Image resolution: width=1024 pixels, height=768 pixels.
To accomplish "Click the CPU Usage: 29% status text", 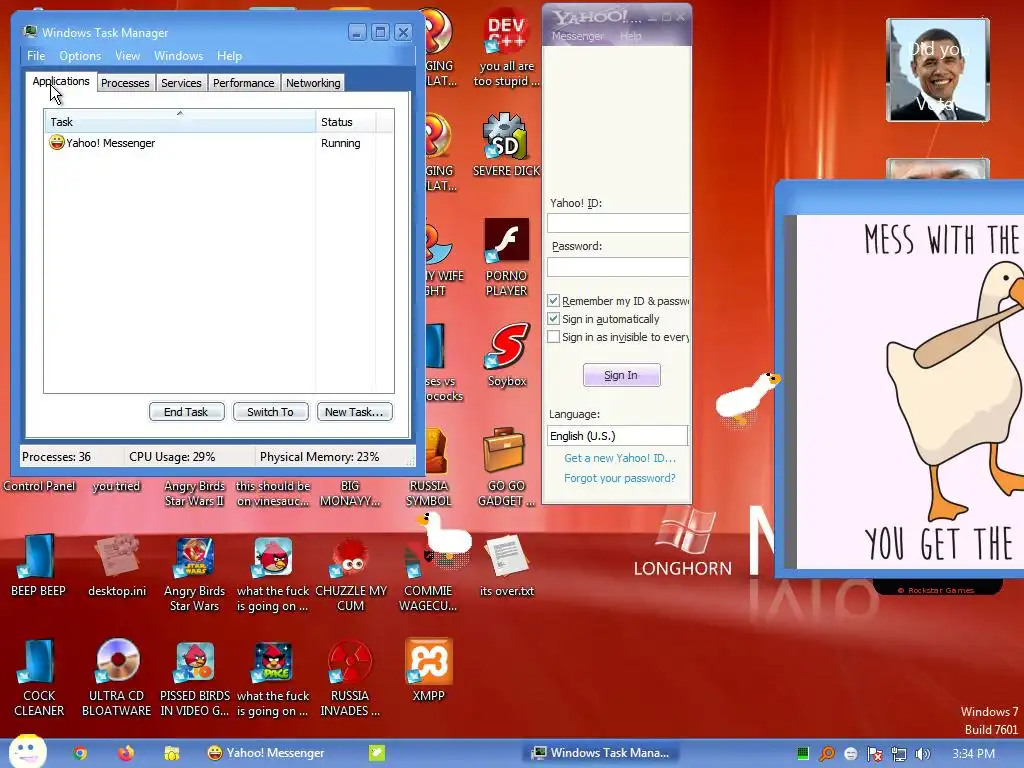I will pos(172,457).
